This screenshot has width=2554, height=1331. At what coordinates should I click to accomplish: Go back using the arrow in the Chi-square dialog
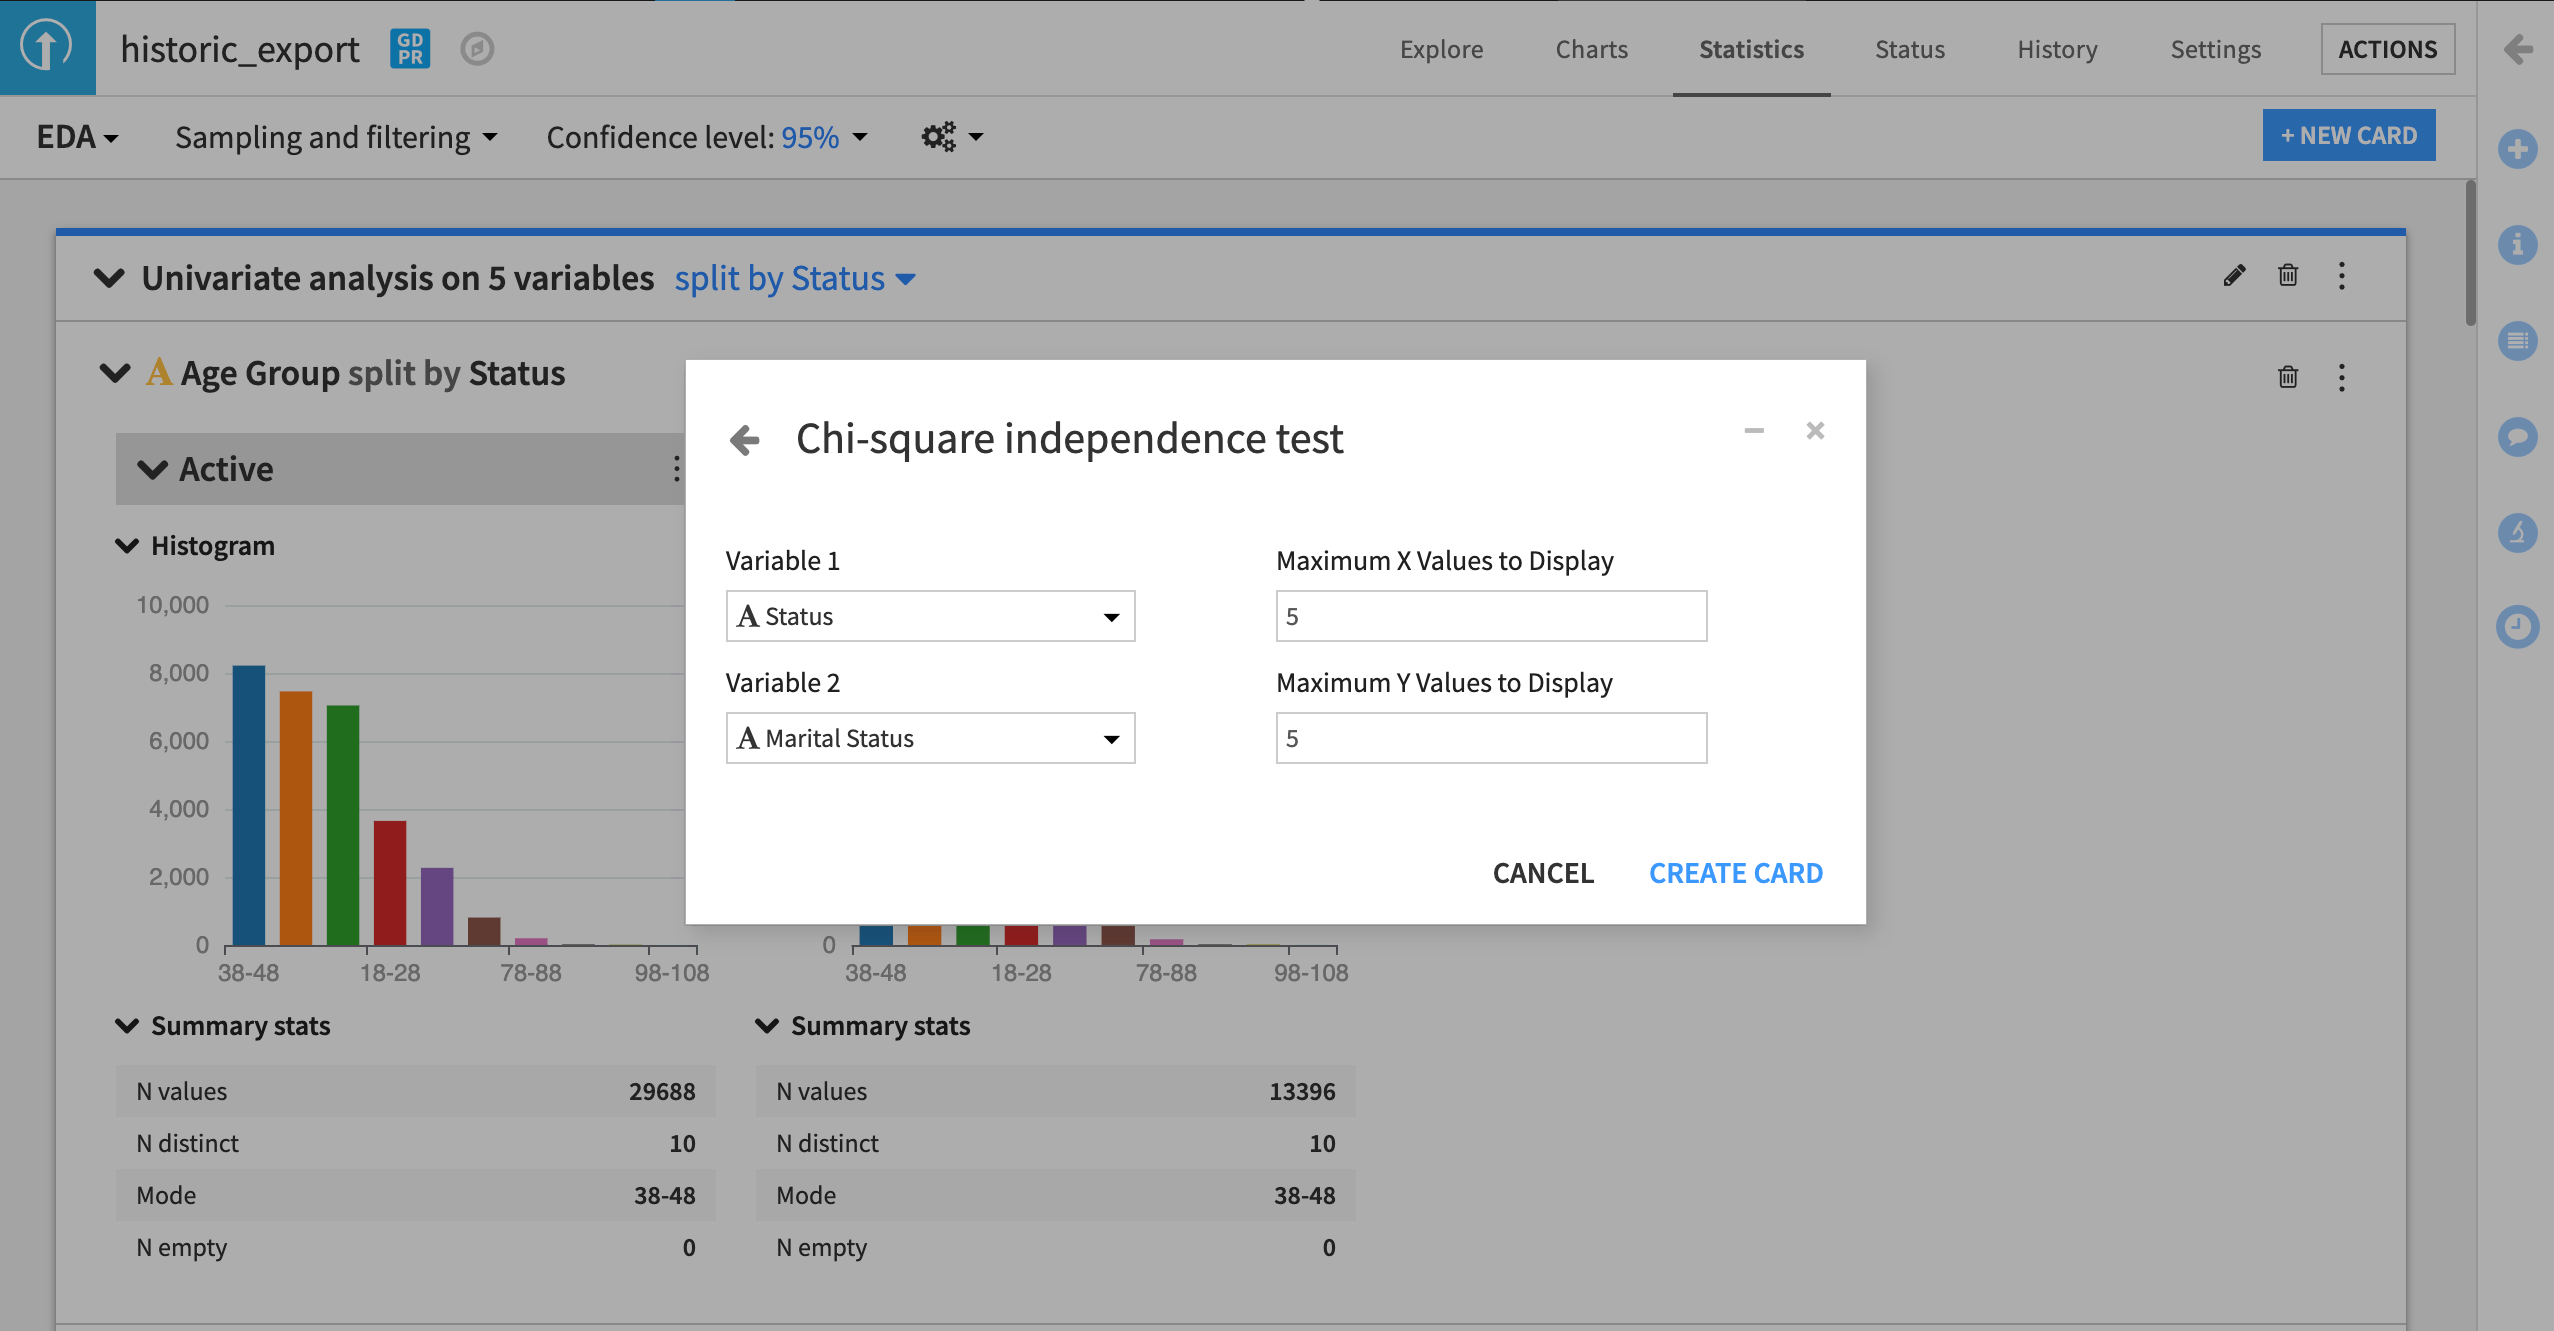pyautogui.click(x=744, y=440)
